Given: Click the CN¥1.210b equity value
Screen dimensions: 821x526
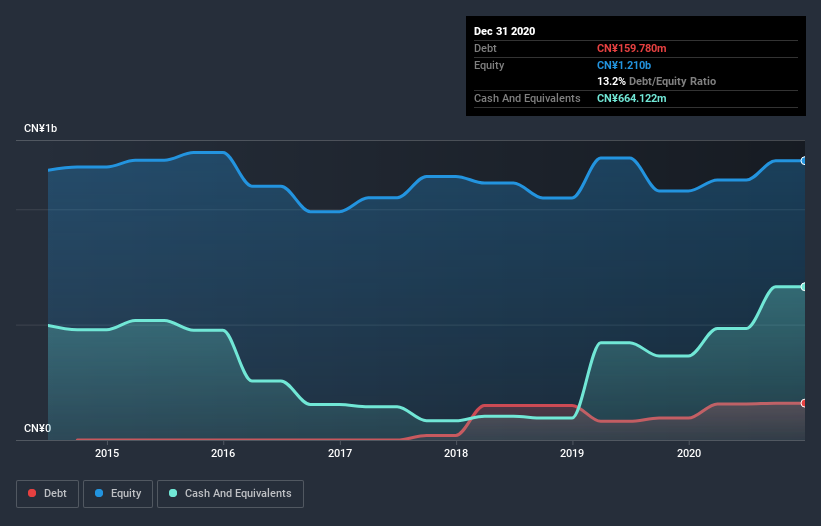Looking at the screenshot, I should coord(624,65).
